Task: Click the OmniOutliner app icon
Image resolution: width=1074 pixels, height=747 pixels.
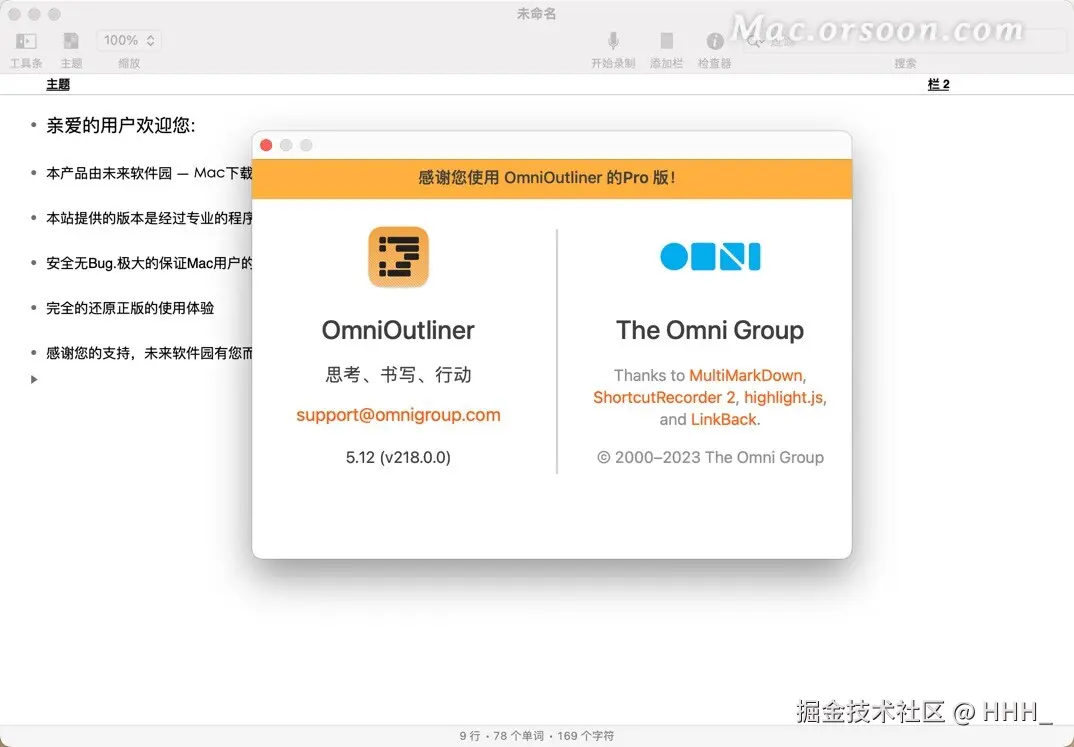Action: click(x=398, y=257)
